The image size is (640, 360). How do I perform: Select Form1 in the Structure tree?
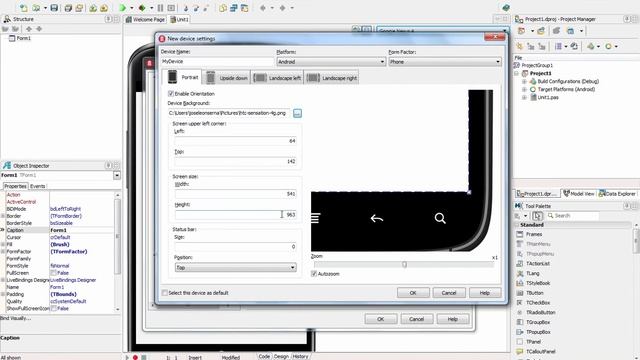click(23, 38)
